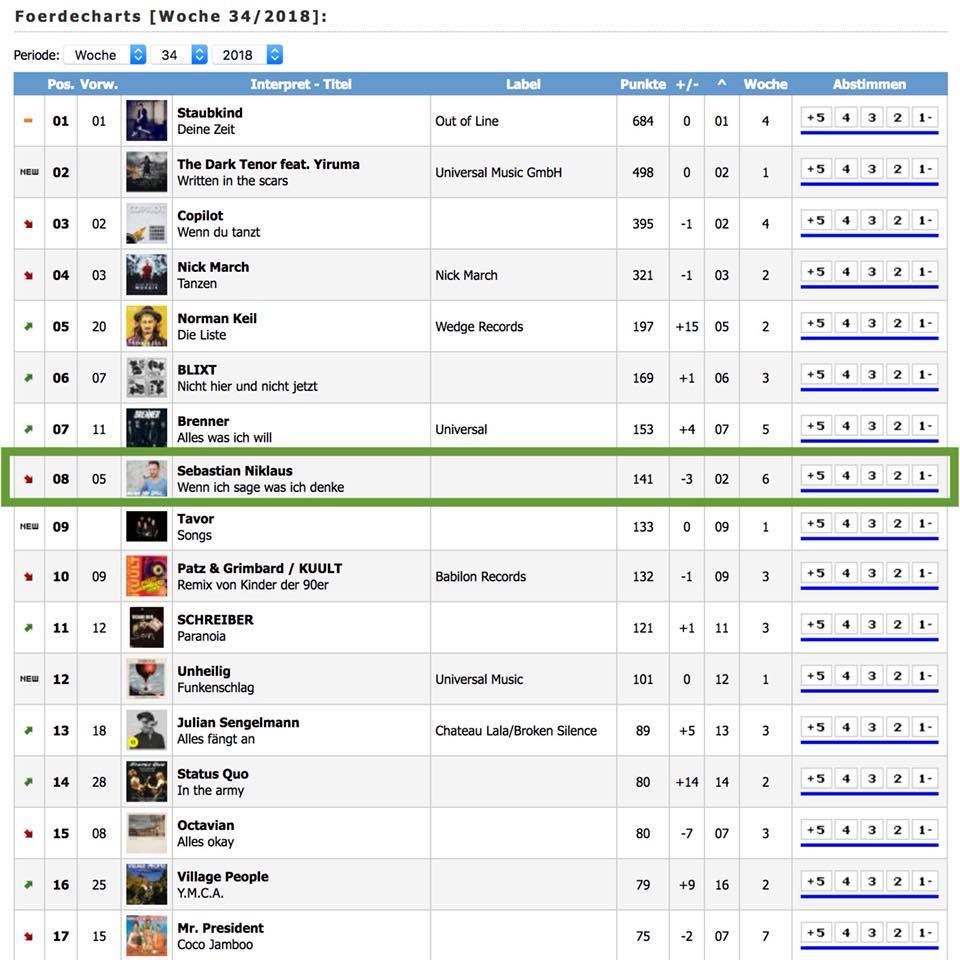The width and height of the screenshot is (960, 960).
Task: Vote 4 for Village People Y.M.C.A.
Action: coord(846,882)
